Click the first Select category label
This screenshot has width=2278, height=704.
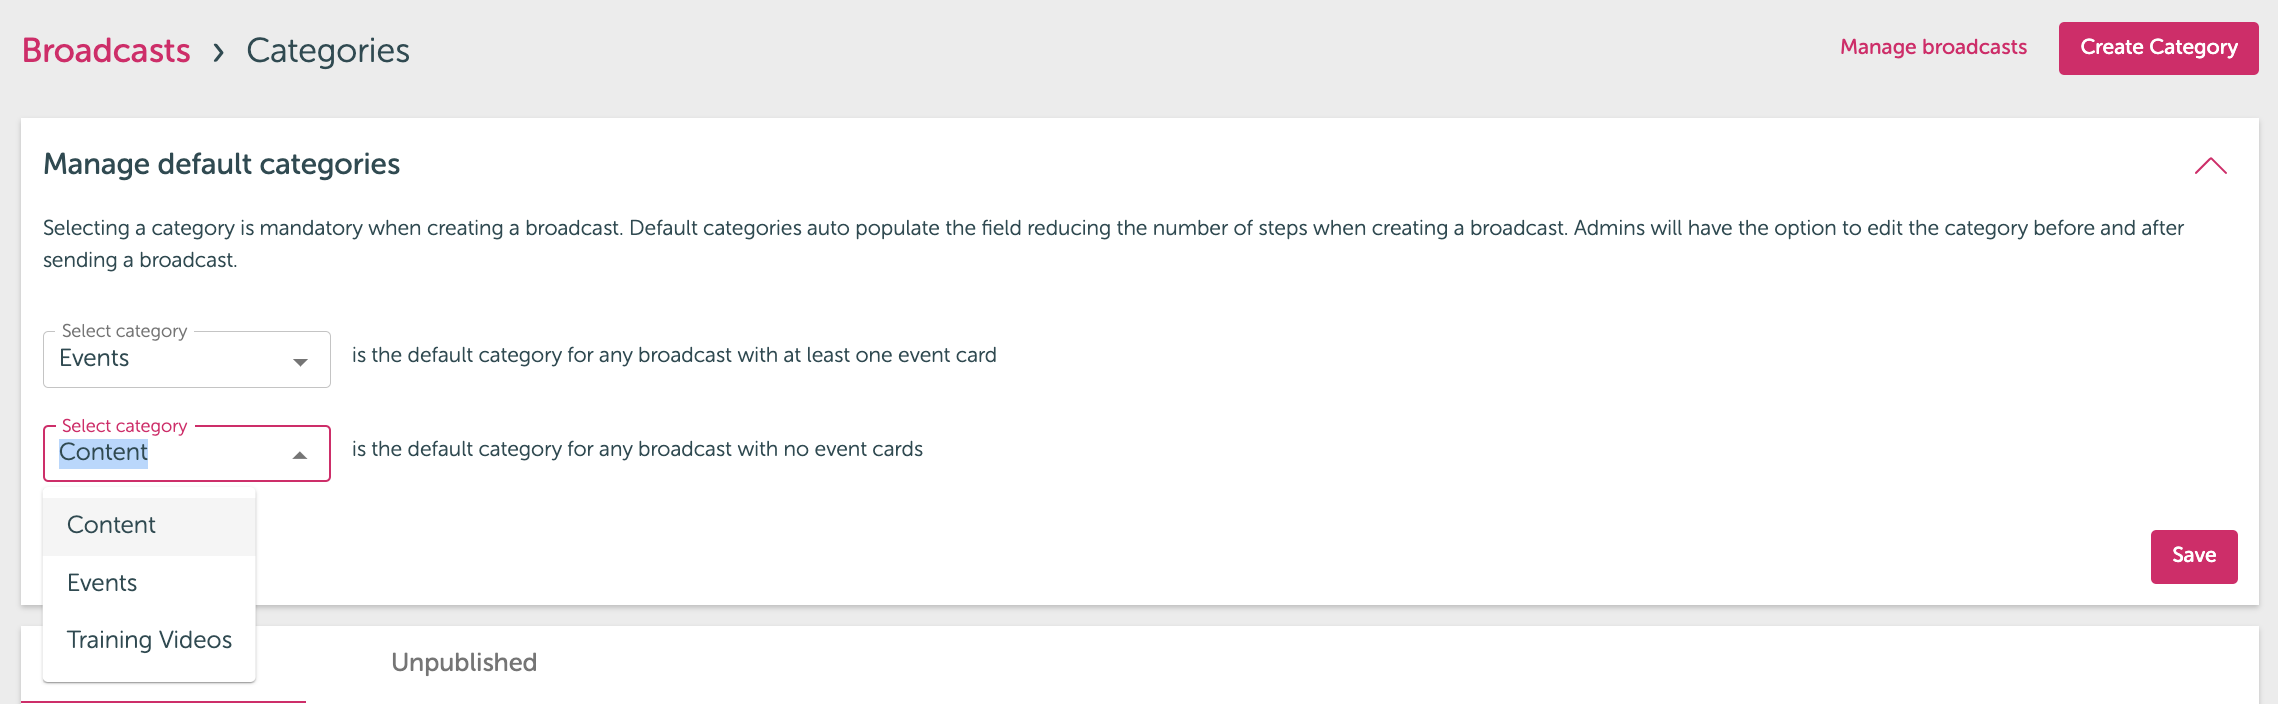(x=124, y=331)
